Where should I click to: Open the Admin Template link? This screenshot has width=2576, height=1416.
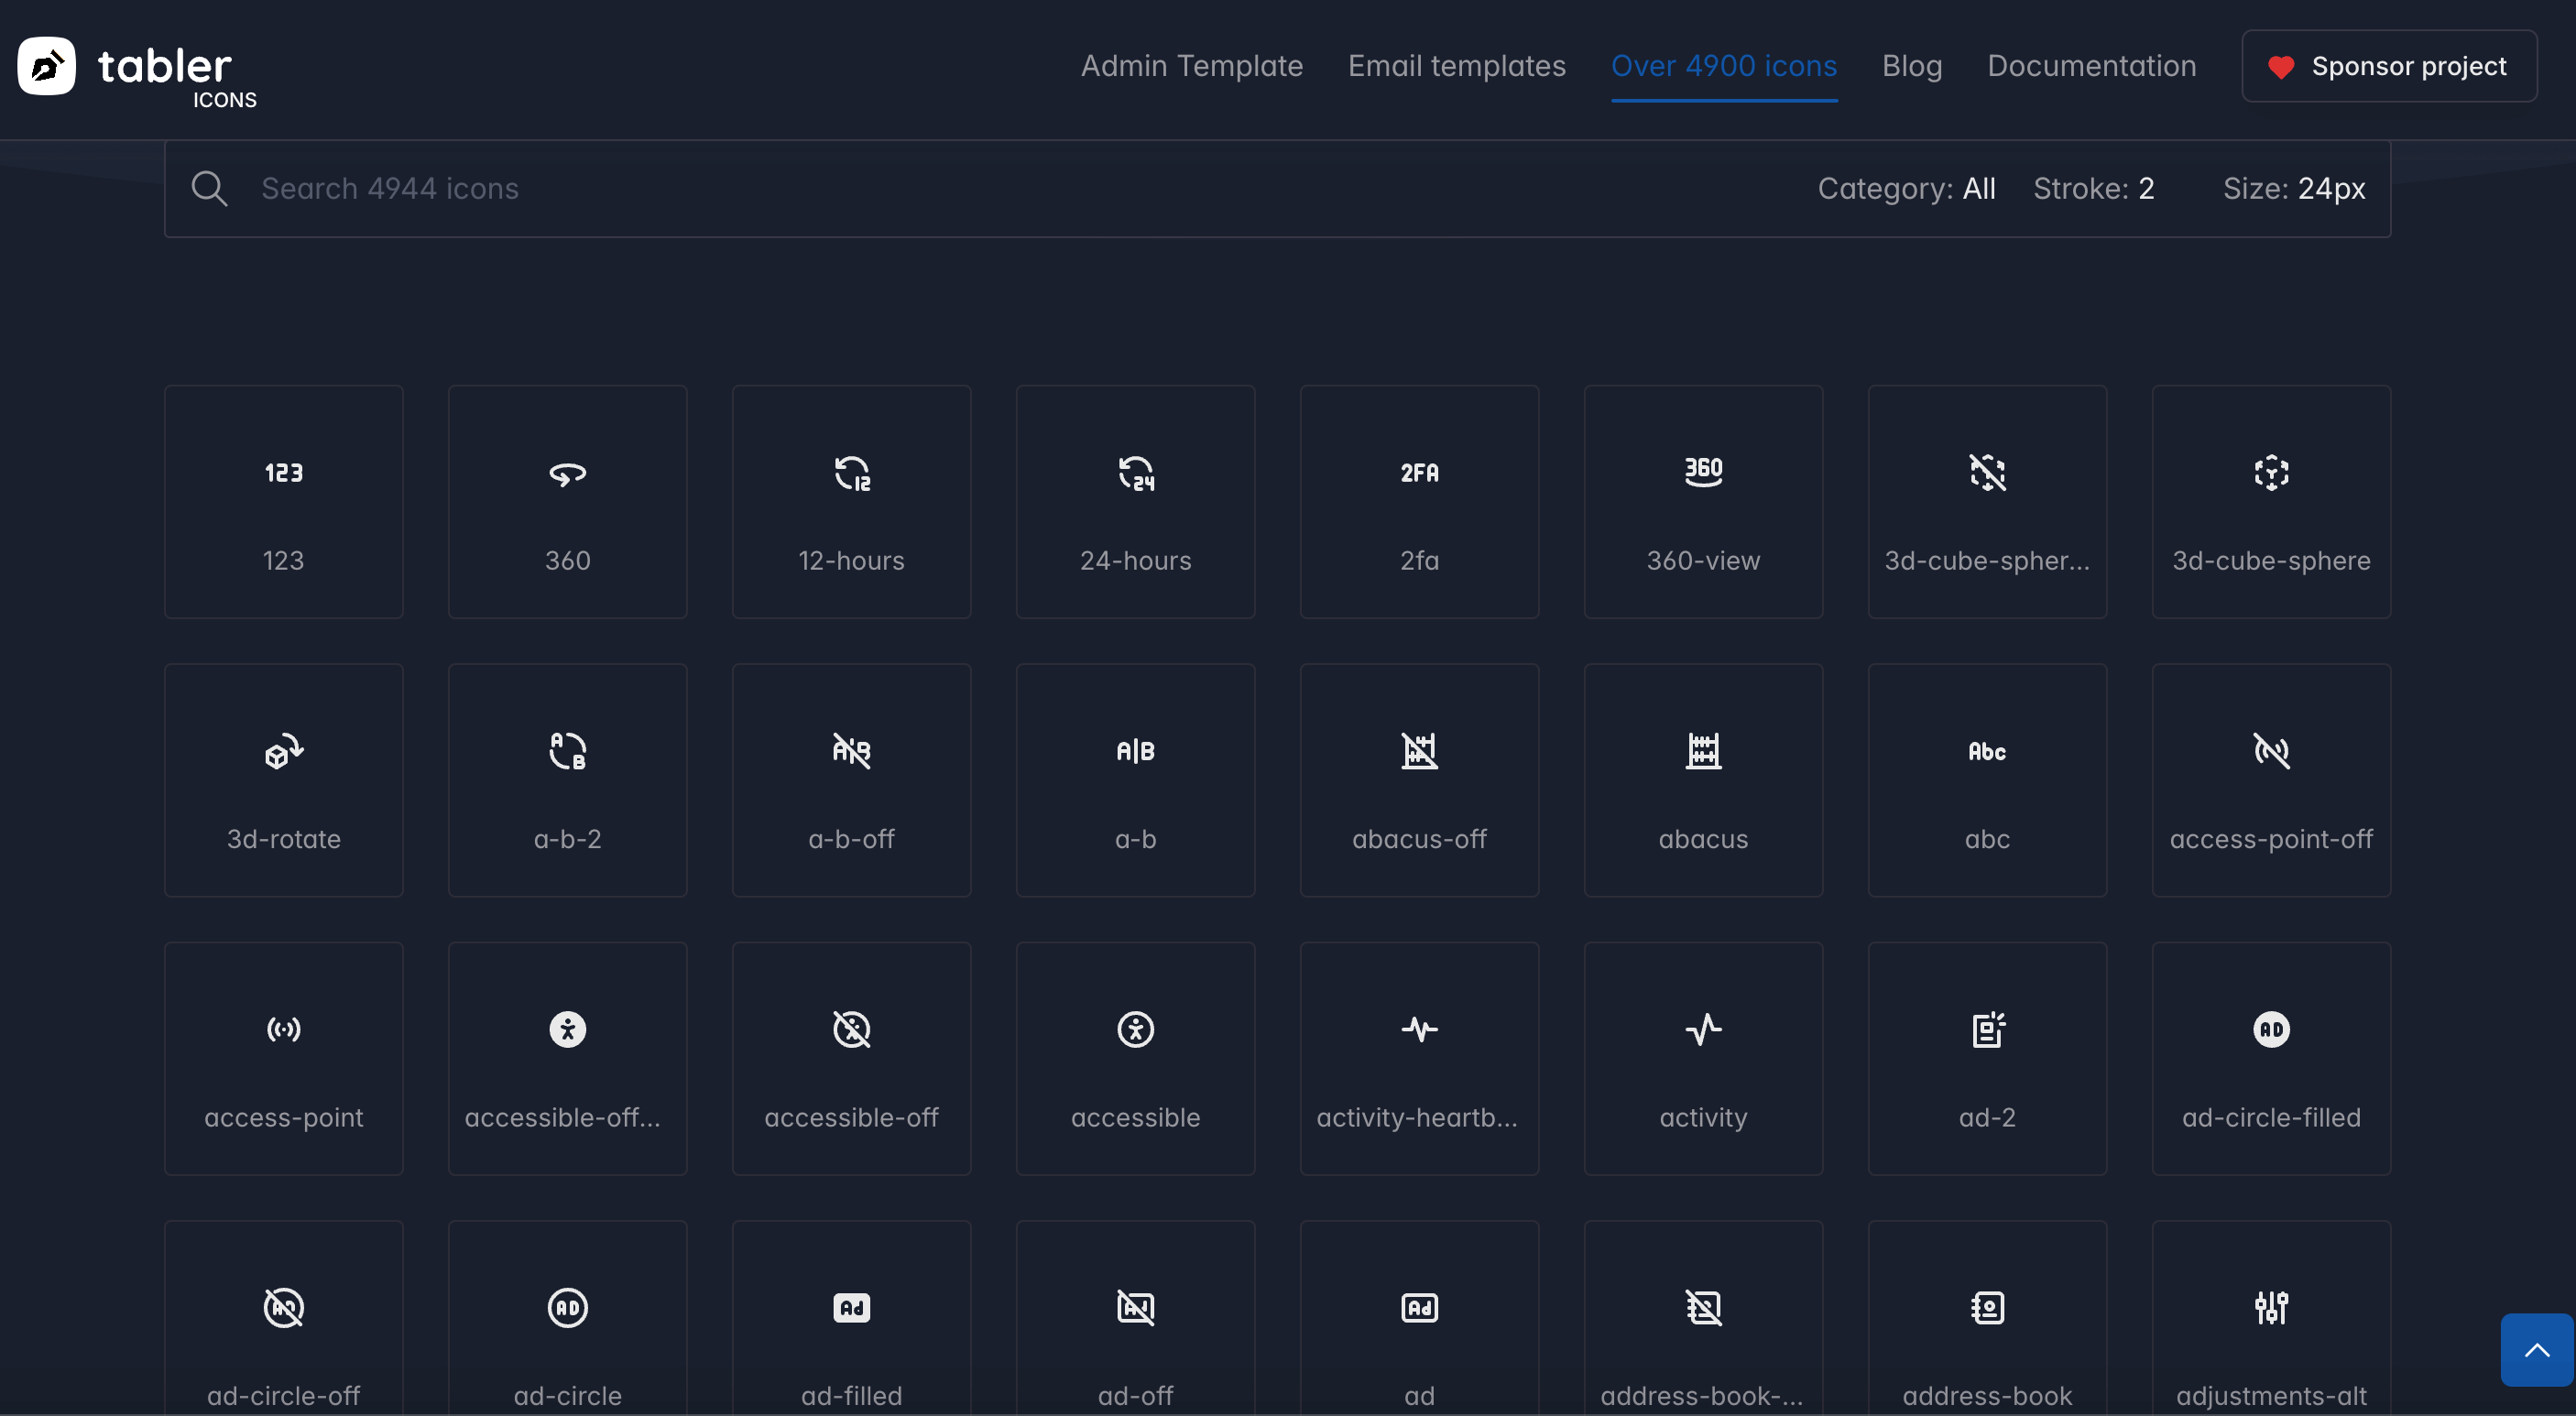click(x=1193, y=64)
